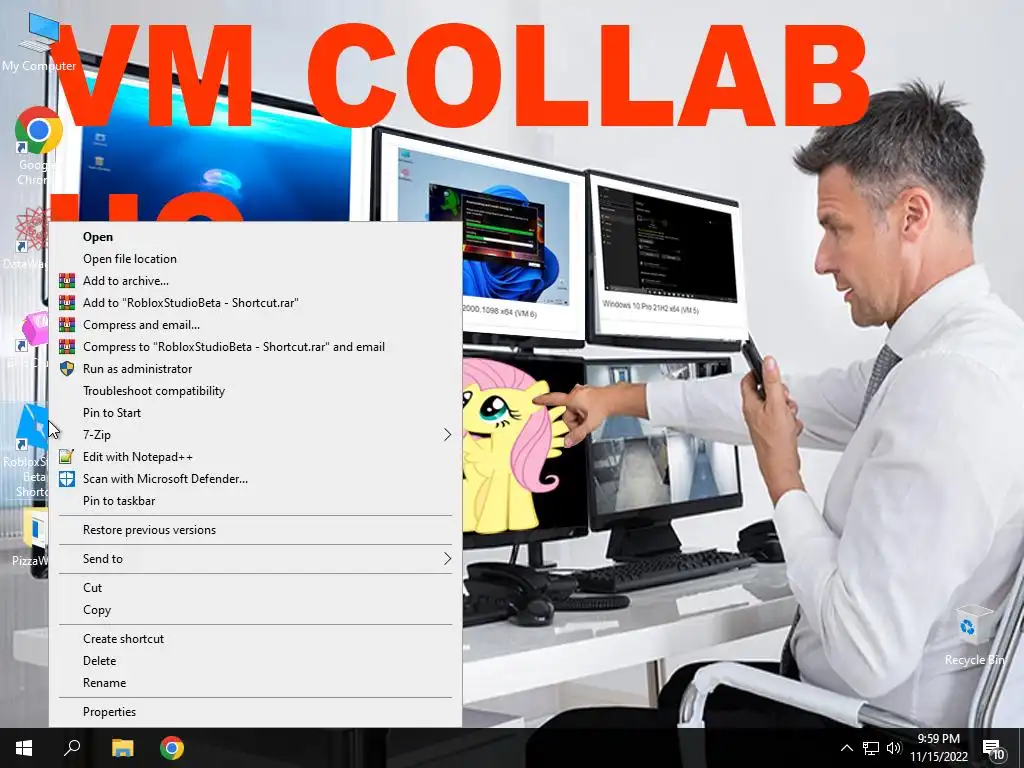The width and height of the screenshot is (1024, 768).
Task: Open the Recycle Bin icon
Action: 974,635
